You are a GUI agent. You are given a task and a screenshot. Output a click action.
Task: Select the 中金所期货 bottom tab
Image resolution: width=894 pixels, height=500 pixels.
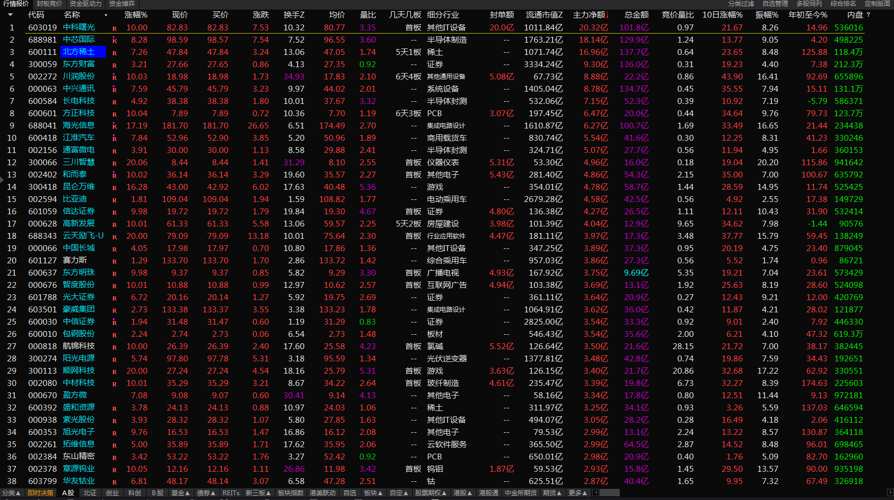click(x=521, y=493)
